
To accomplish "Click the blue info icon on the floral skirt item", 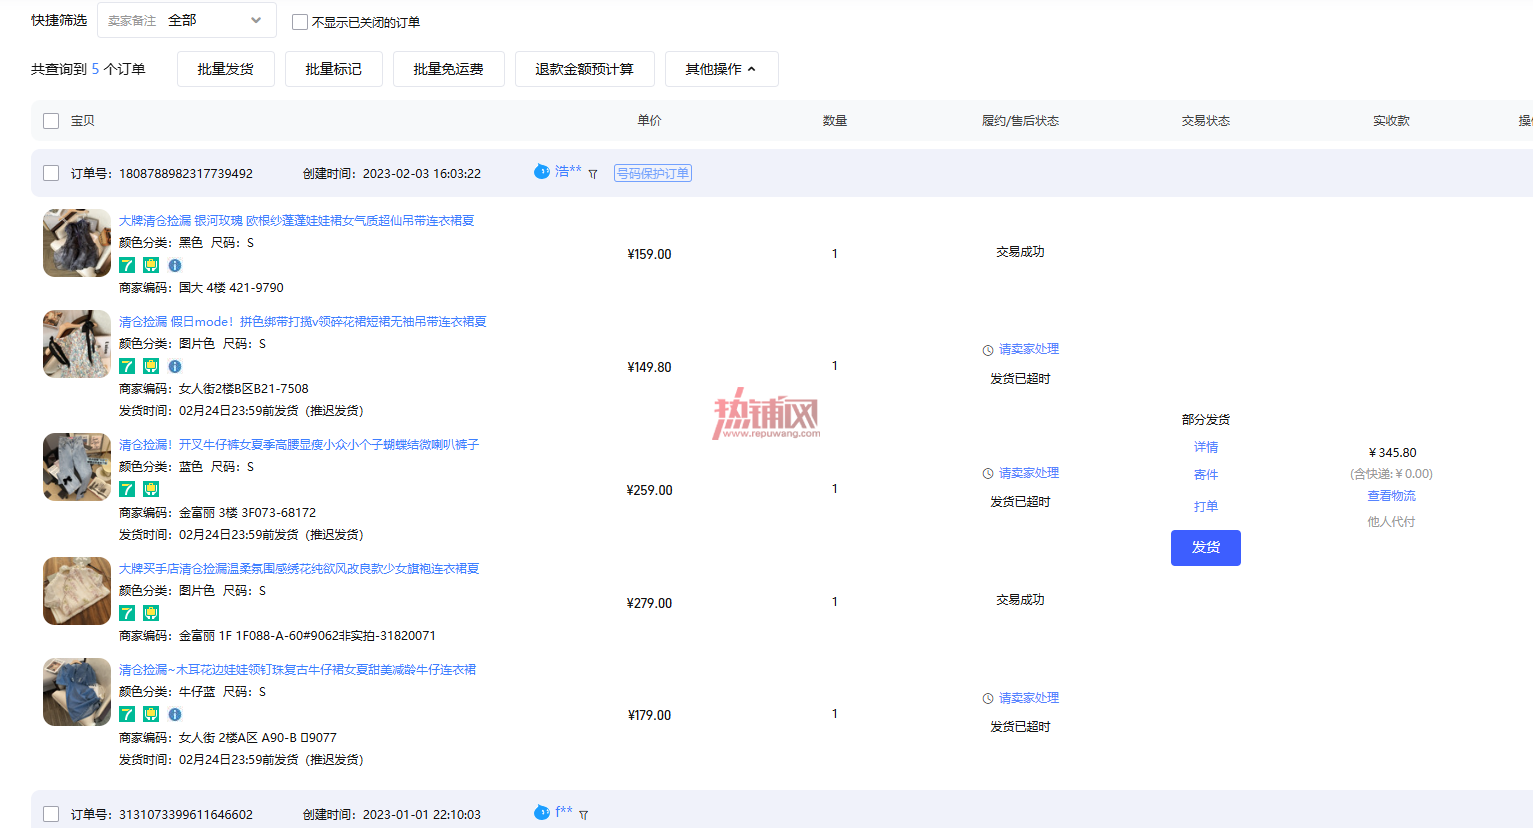I will 175,366.
